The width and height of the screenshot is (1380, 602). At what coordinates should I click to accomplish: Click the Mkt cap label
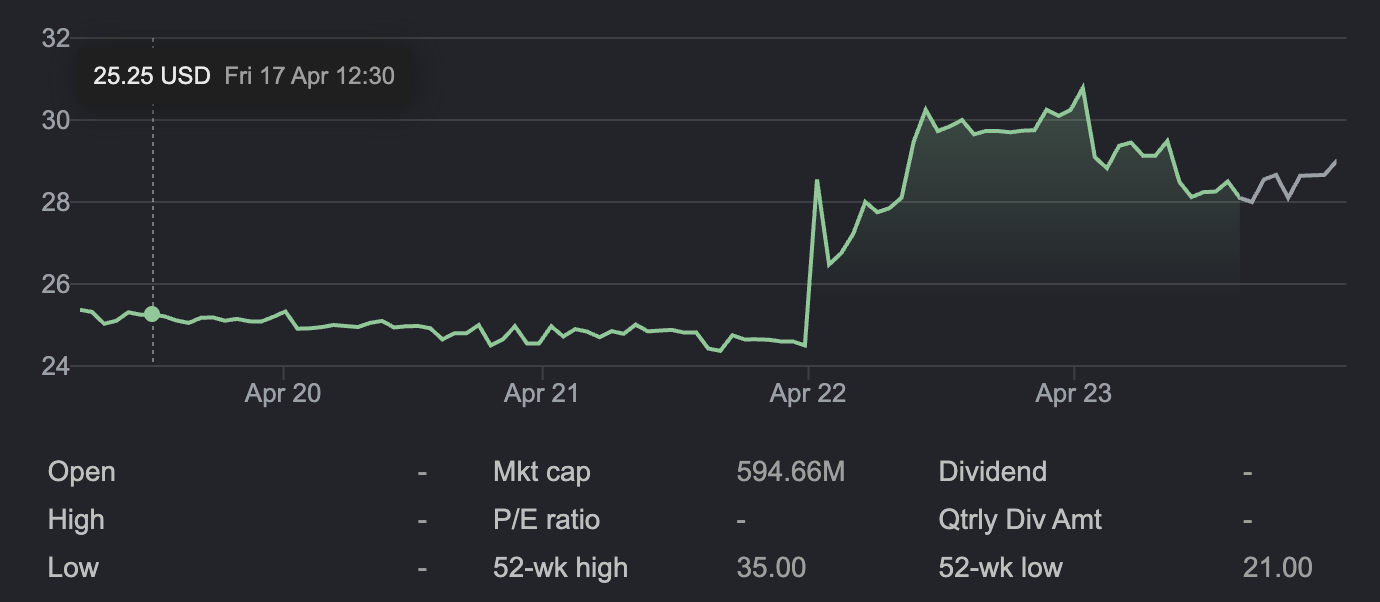click(541, 472)
